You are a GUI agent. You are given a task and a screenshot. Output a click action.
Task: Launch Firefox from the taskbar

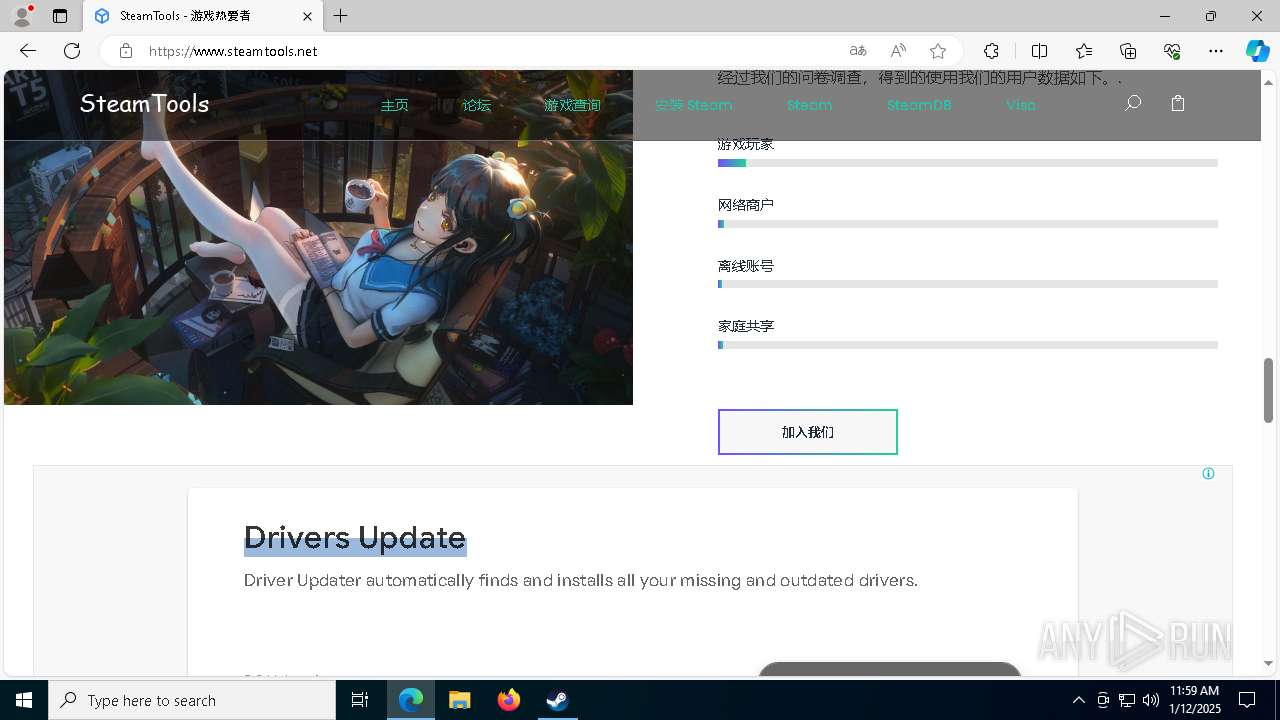coord(509,700)
